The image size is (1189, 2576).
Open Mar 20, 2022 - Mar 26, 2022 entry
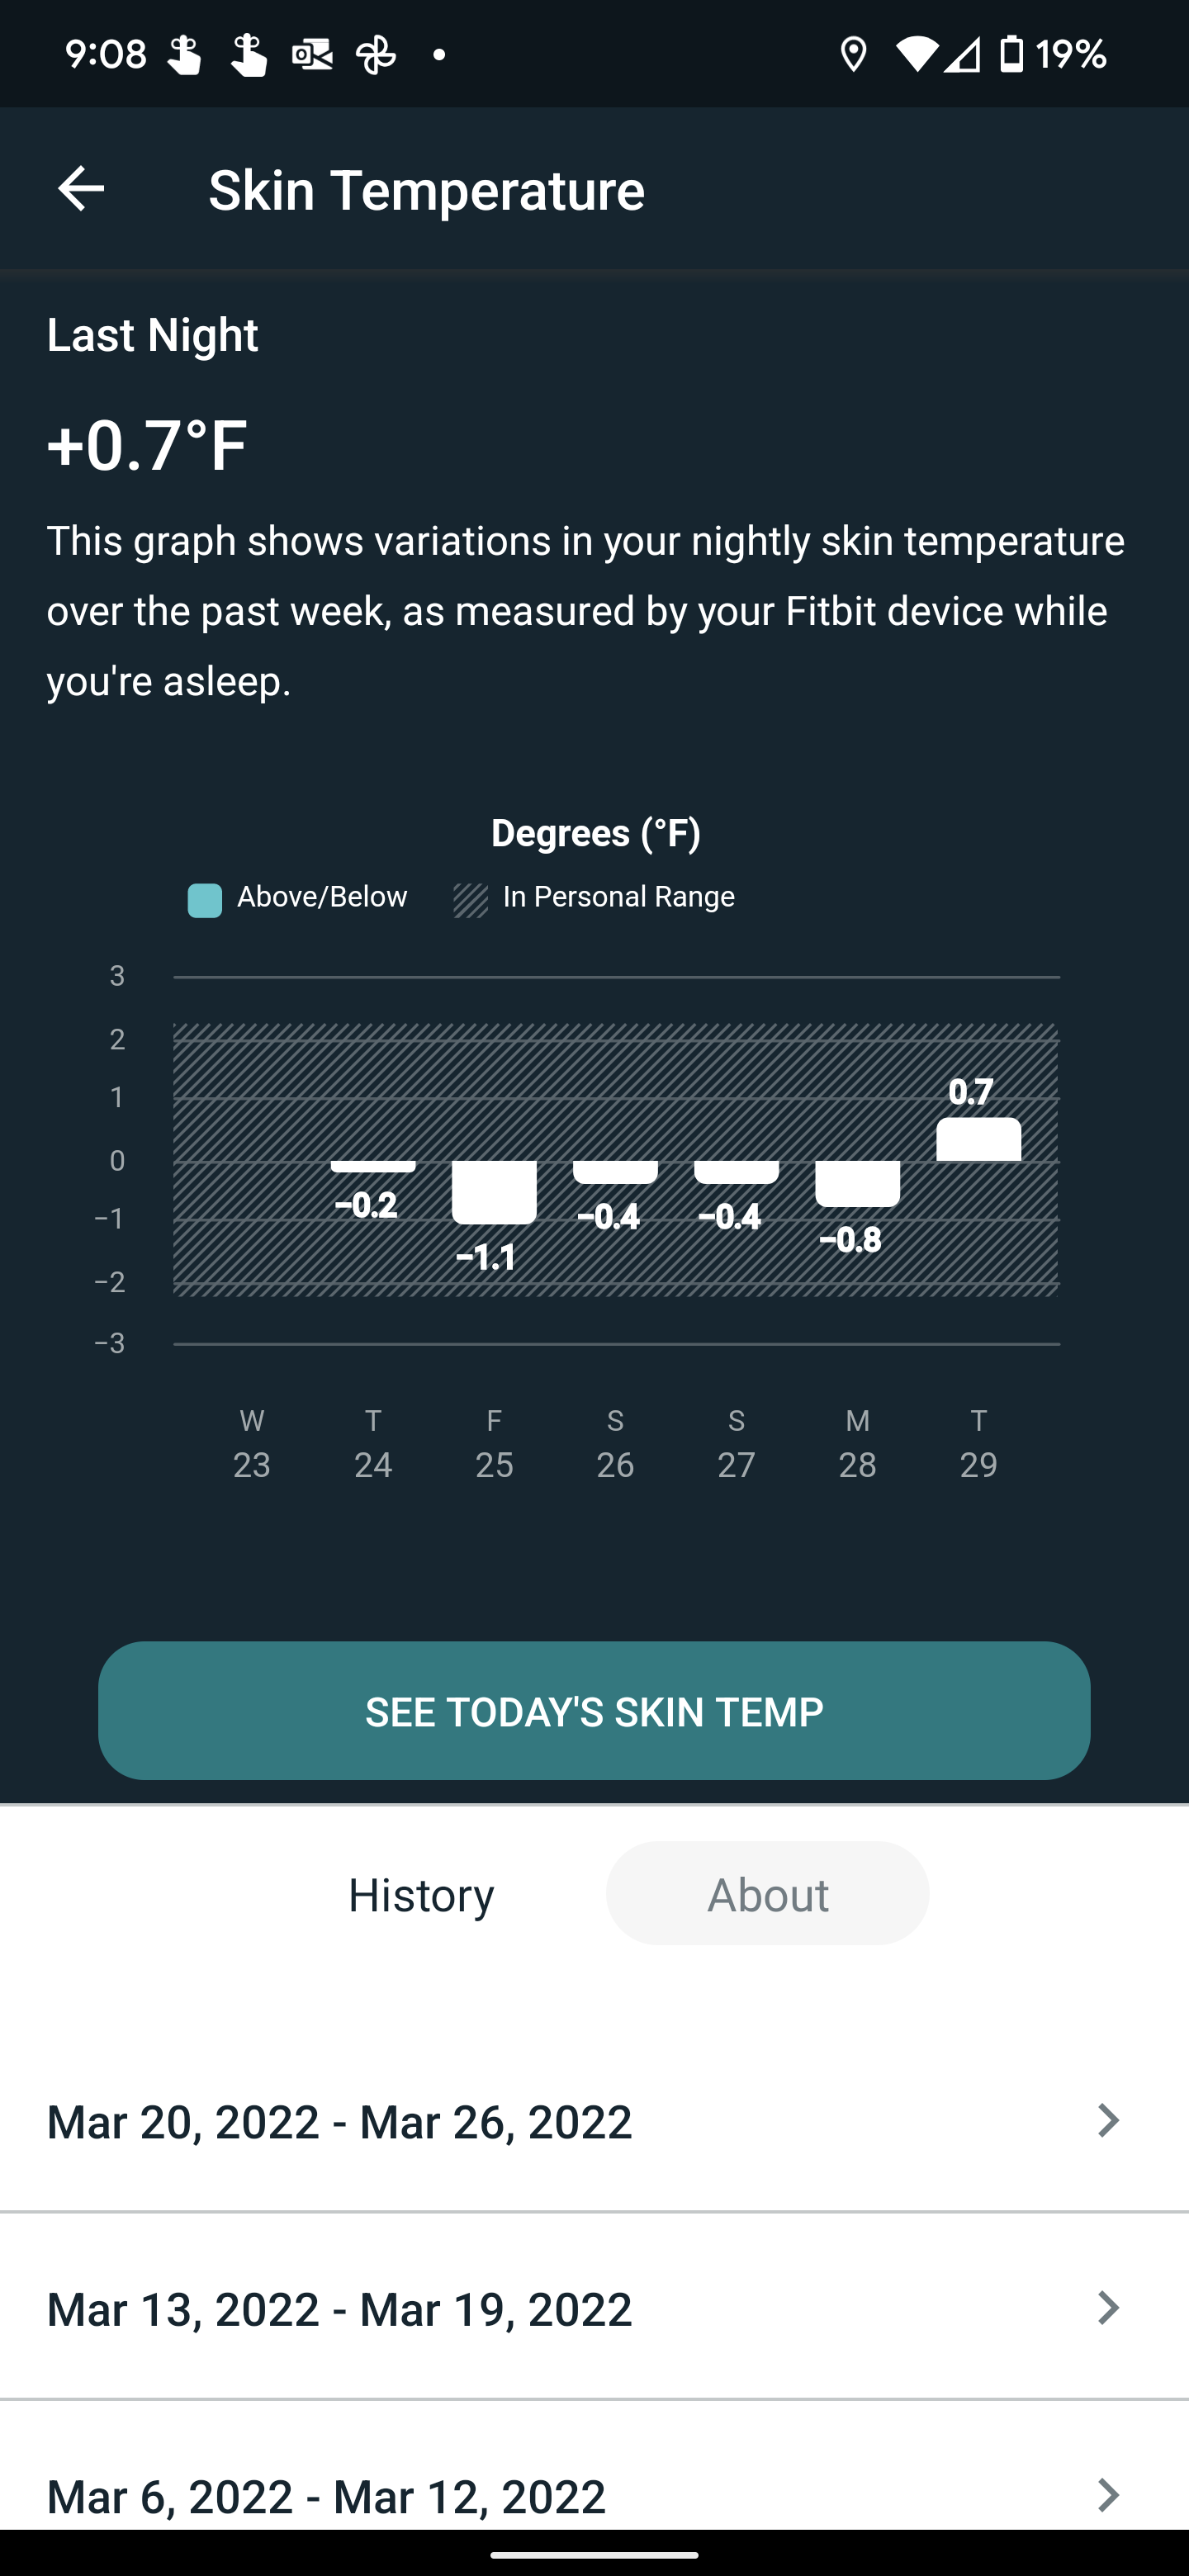(339, 2121)
